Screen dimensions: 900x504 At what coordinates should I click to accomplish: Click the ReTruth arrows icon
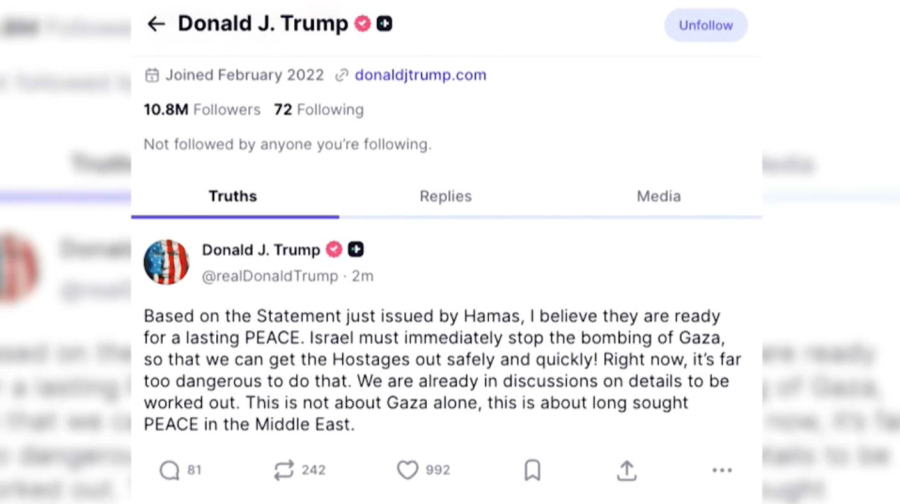(x=284, y=470)
